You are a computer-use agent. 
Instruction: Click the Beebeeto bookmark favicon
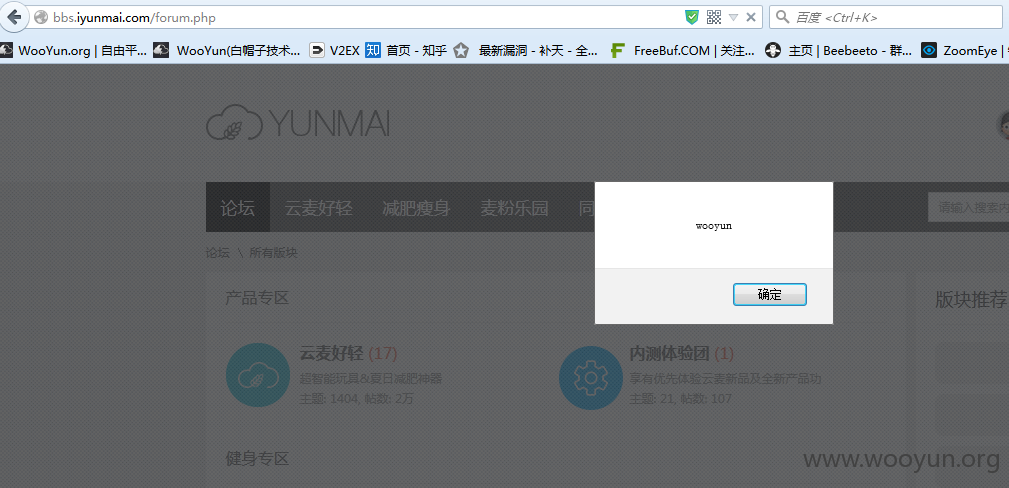pyautogui.click(x=773, y=50)
